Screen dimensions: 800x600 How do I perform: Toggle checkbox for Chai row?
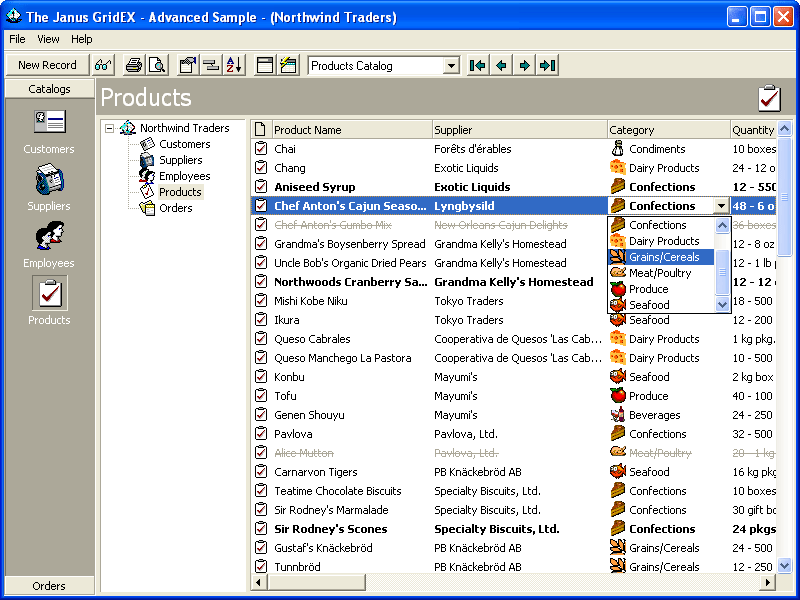tap(261, 149)
